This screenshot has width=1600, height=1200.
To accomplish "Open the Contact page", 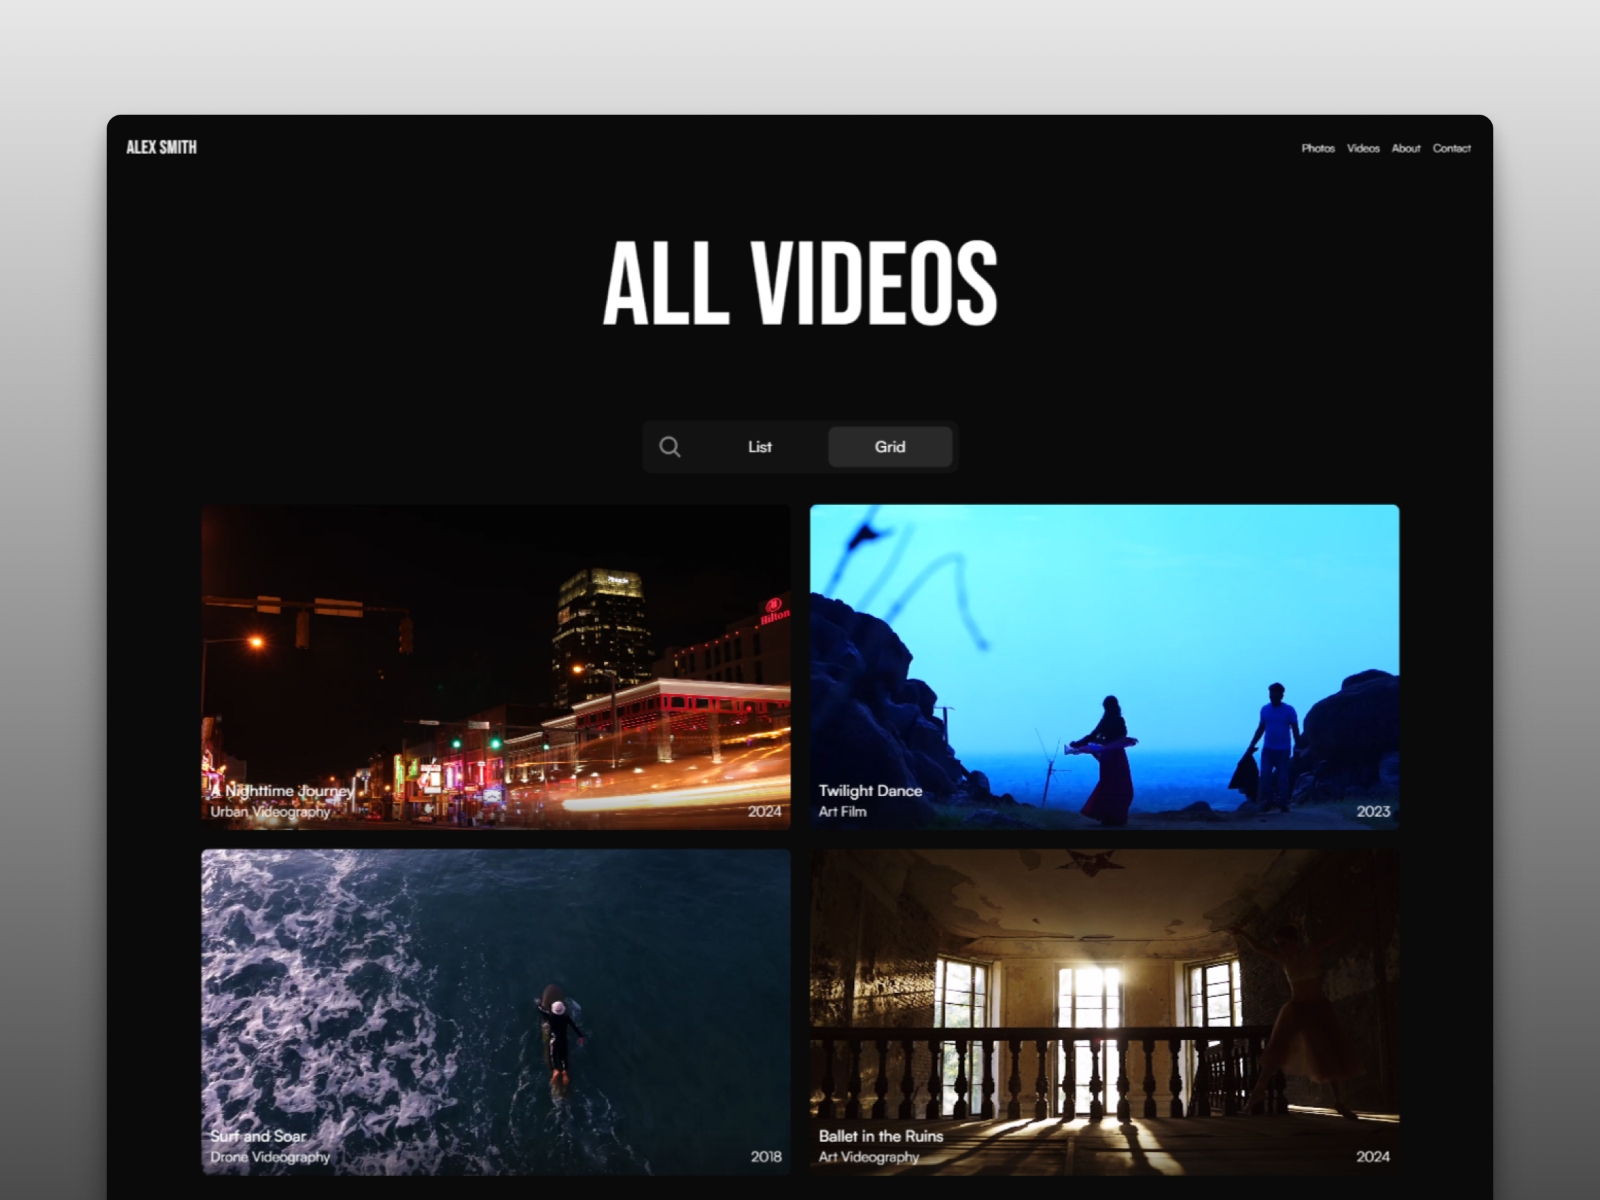I will tap(1450, 148).
